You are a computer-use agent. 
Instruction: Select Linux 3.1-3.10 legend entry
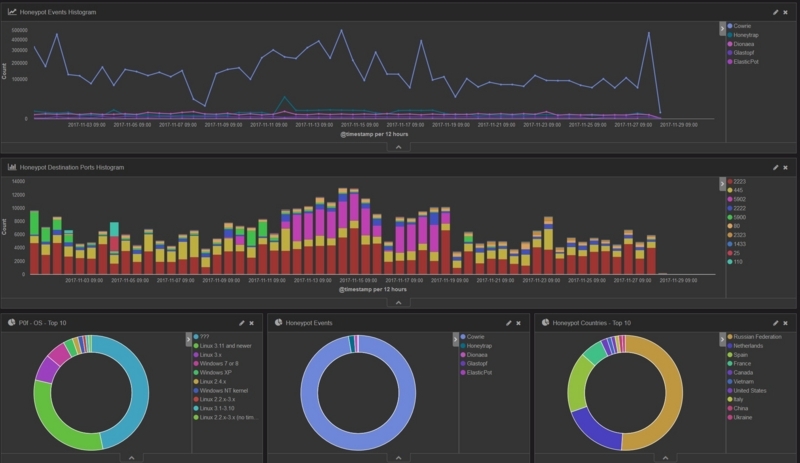[x=217, y=408]
